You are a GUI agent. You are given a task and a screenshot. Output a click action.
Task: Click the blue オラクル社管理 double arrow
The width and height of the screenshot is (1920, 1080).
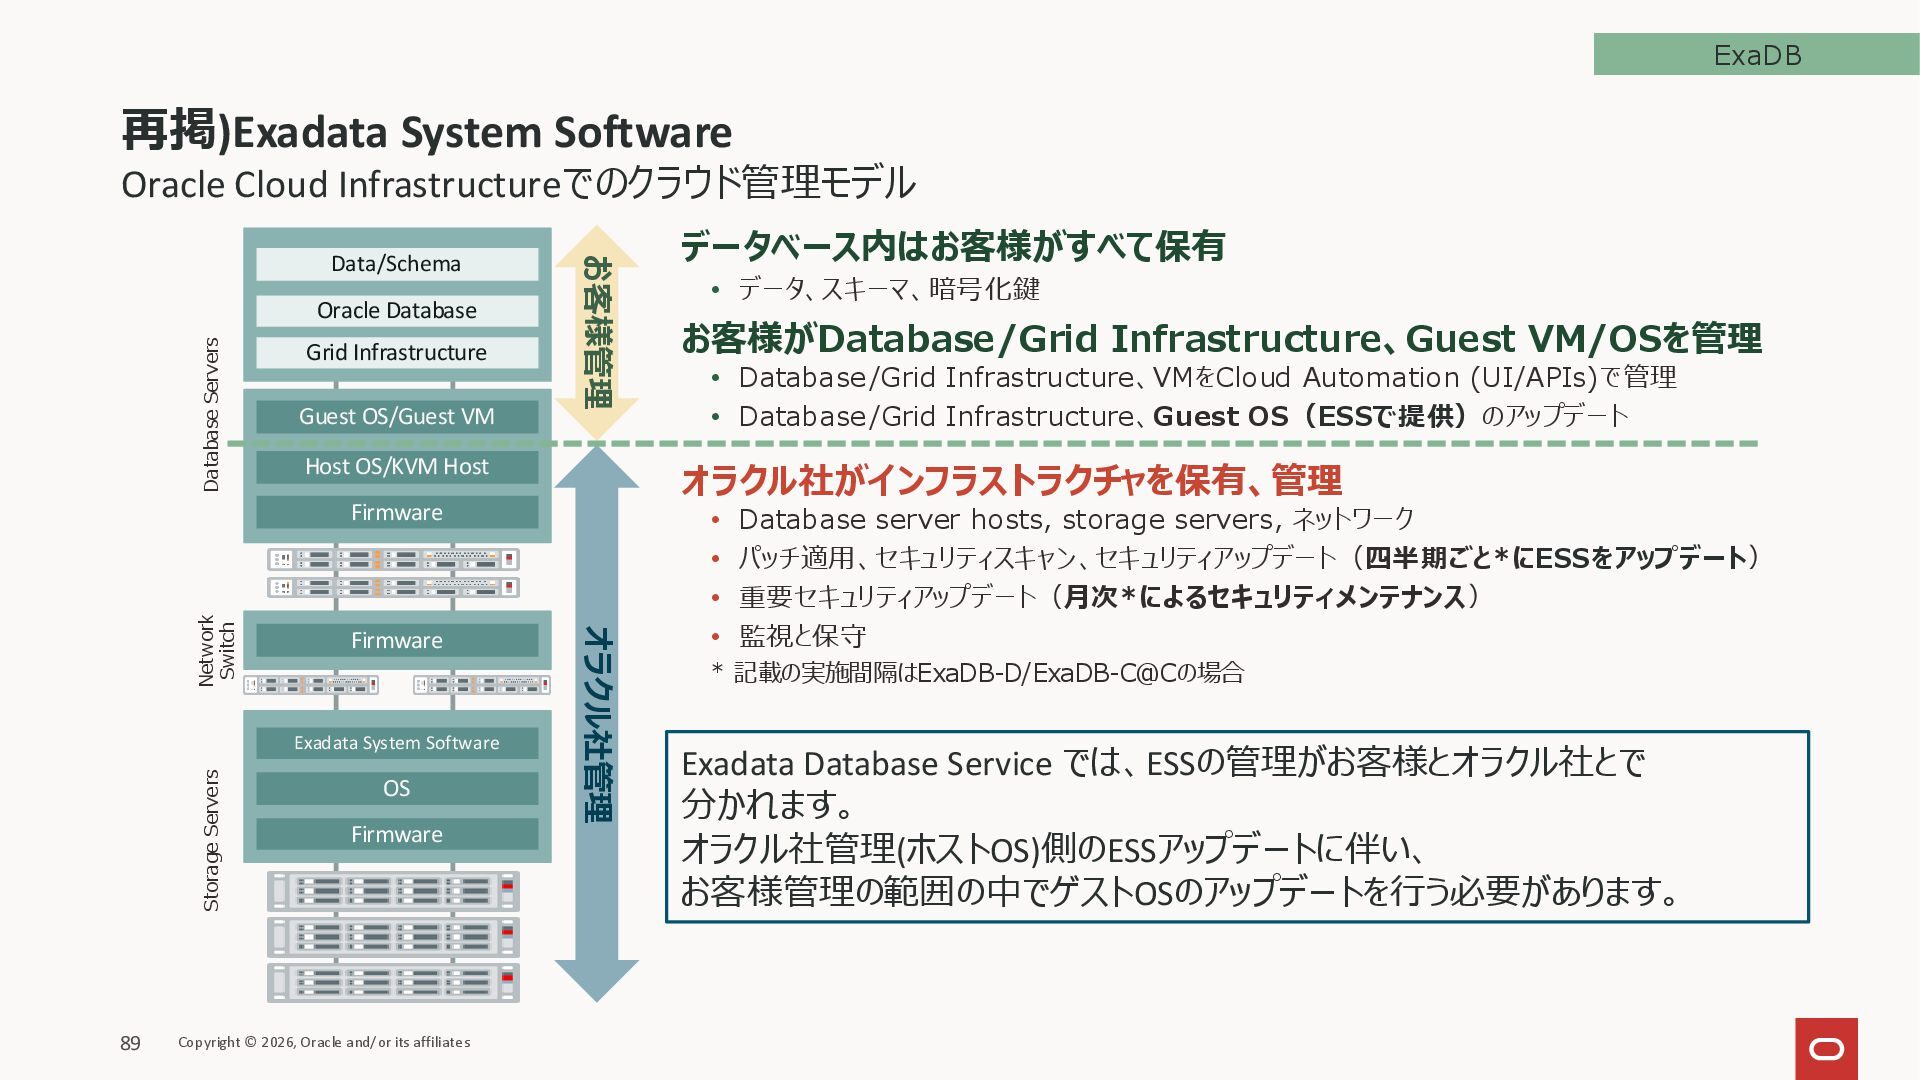click(597, 724)
